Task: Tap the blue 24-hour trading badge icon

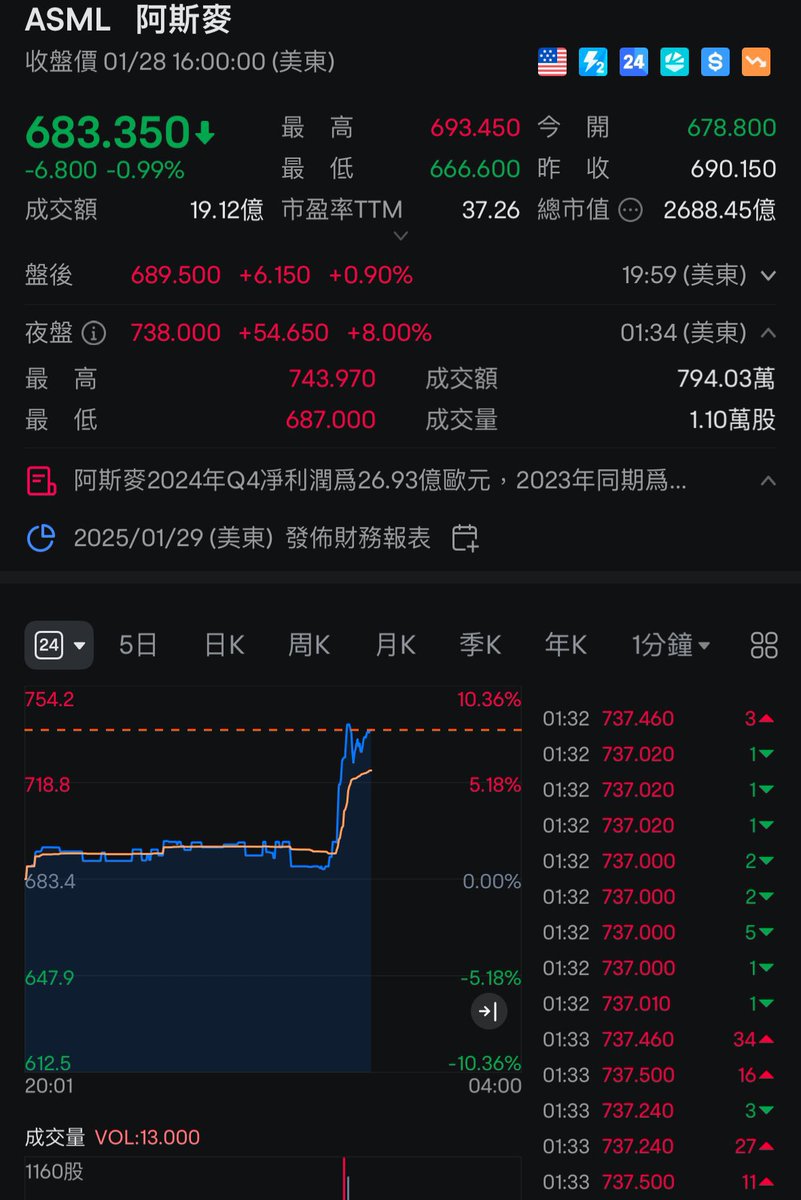Action: click(x=634, y=62)
